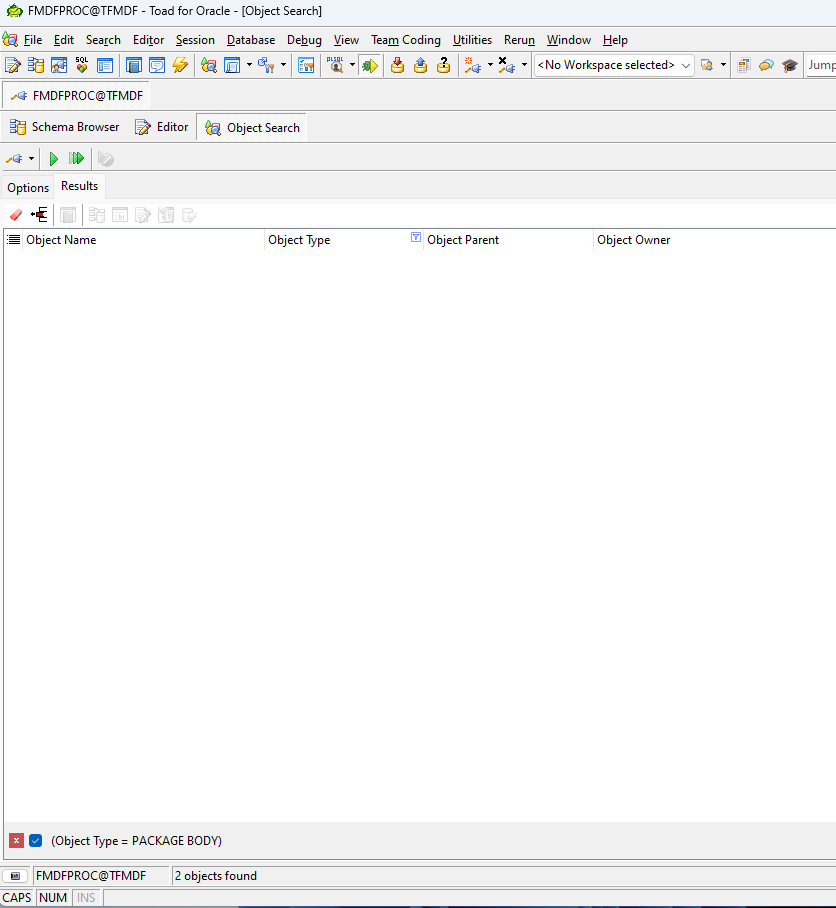Remove filter using red X button
This screenshot has height=908, width=836.
pyautogui.click(x=16, y=841)
